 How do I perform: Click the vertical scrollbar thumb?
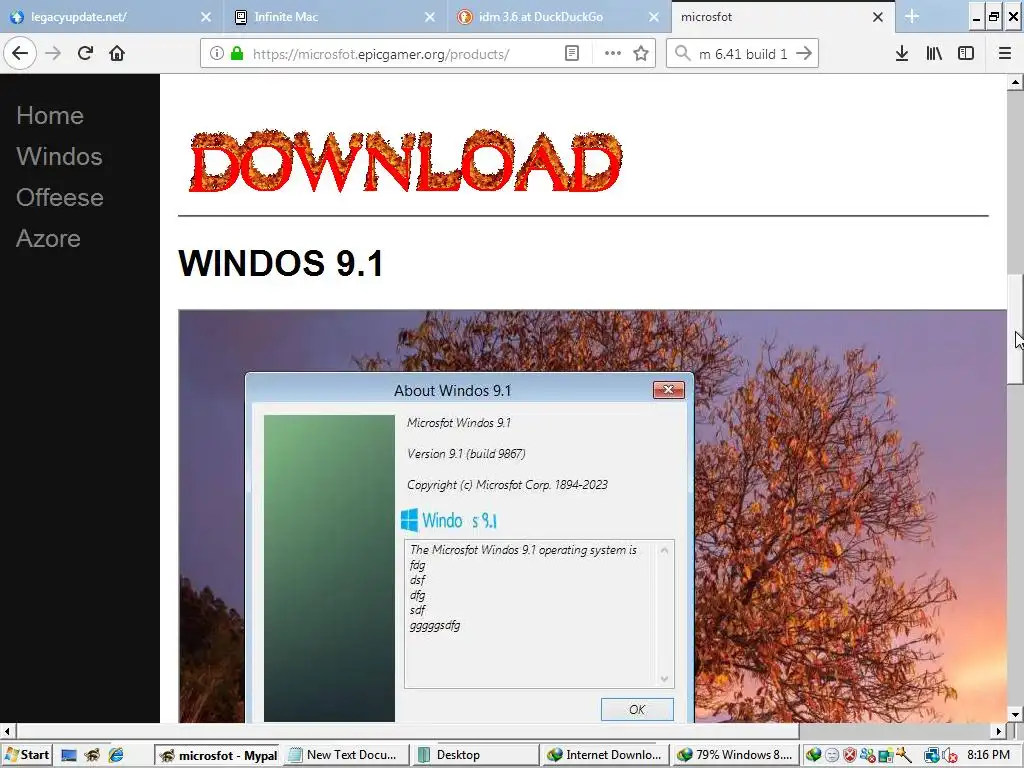1015,329
